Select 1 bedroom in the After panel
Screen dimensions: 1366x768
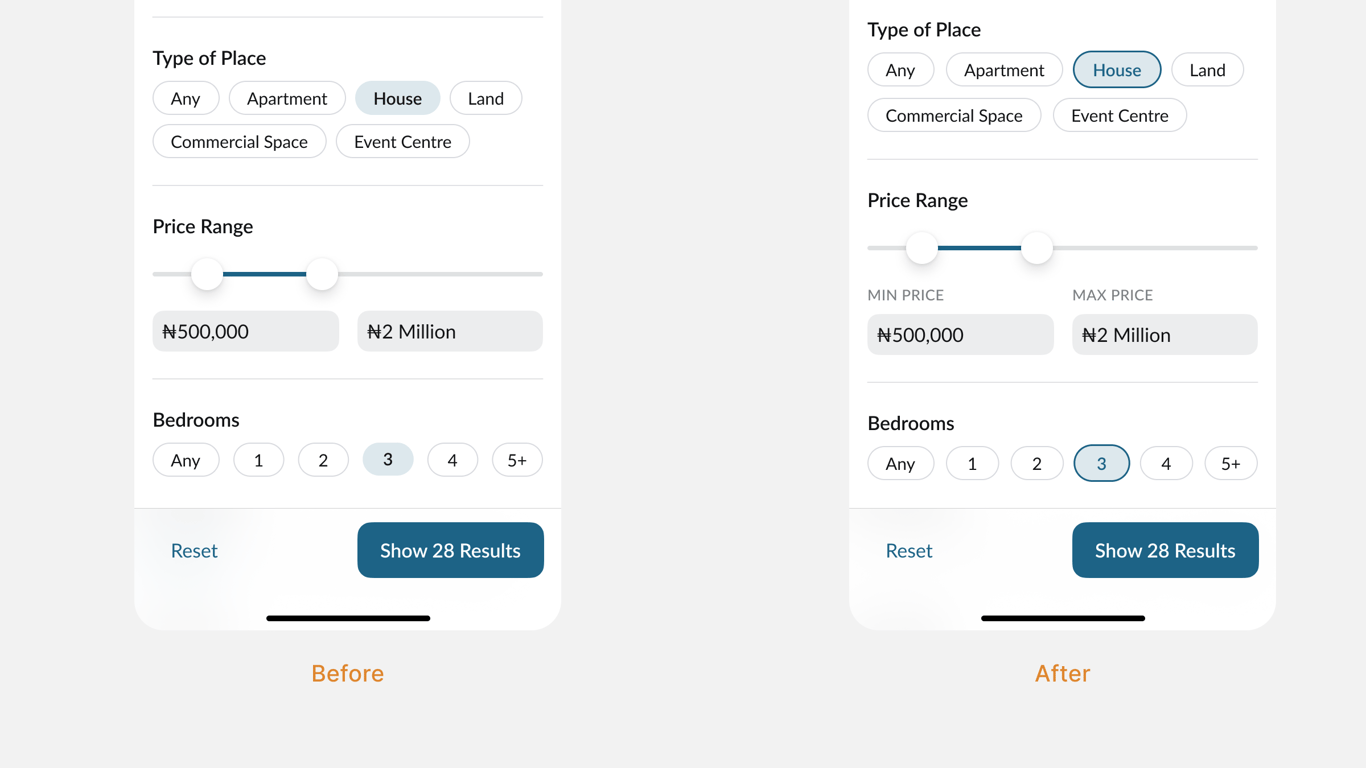[x=972, y=464]
